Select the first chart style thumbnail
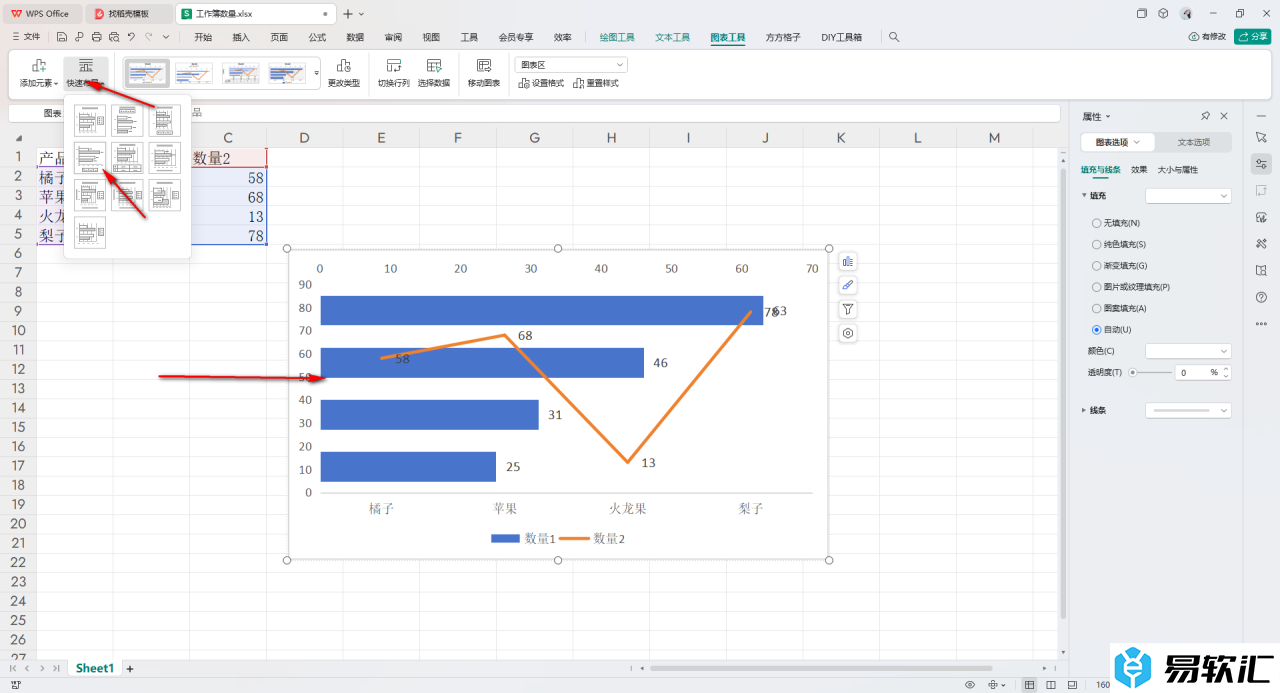The image size is (1280, 693). coord(148,73)
